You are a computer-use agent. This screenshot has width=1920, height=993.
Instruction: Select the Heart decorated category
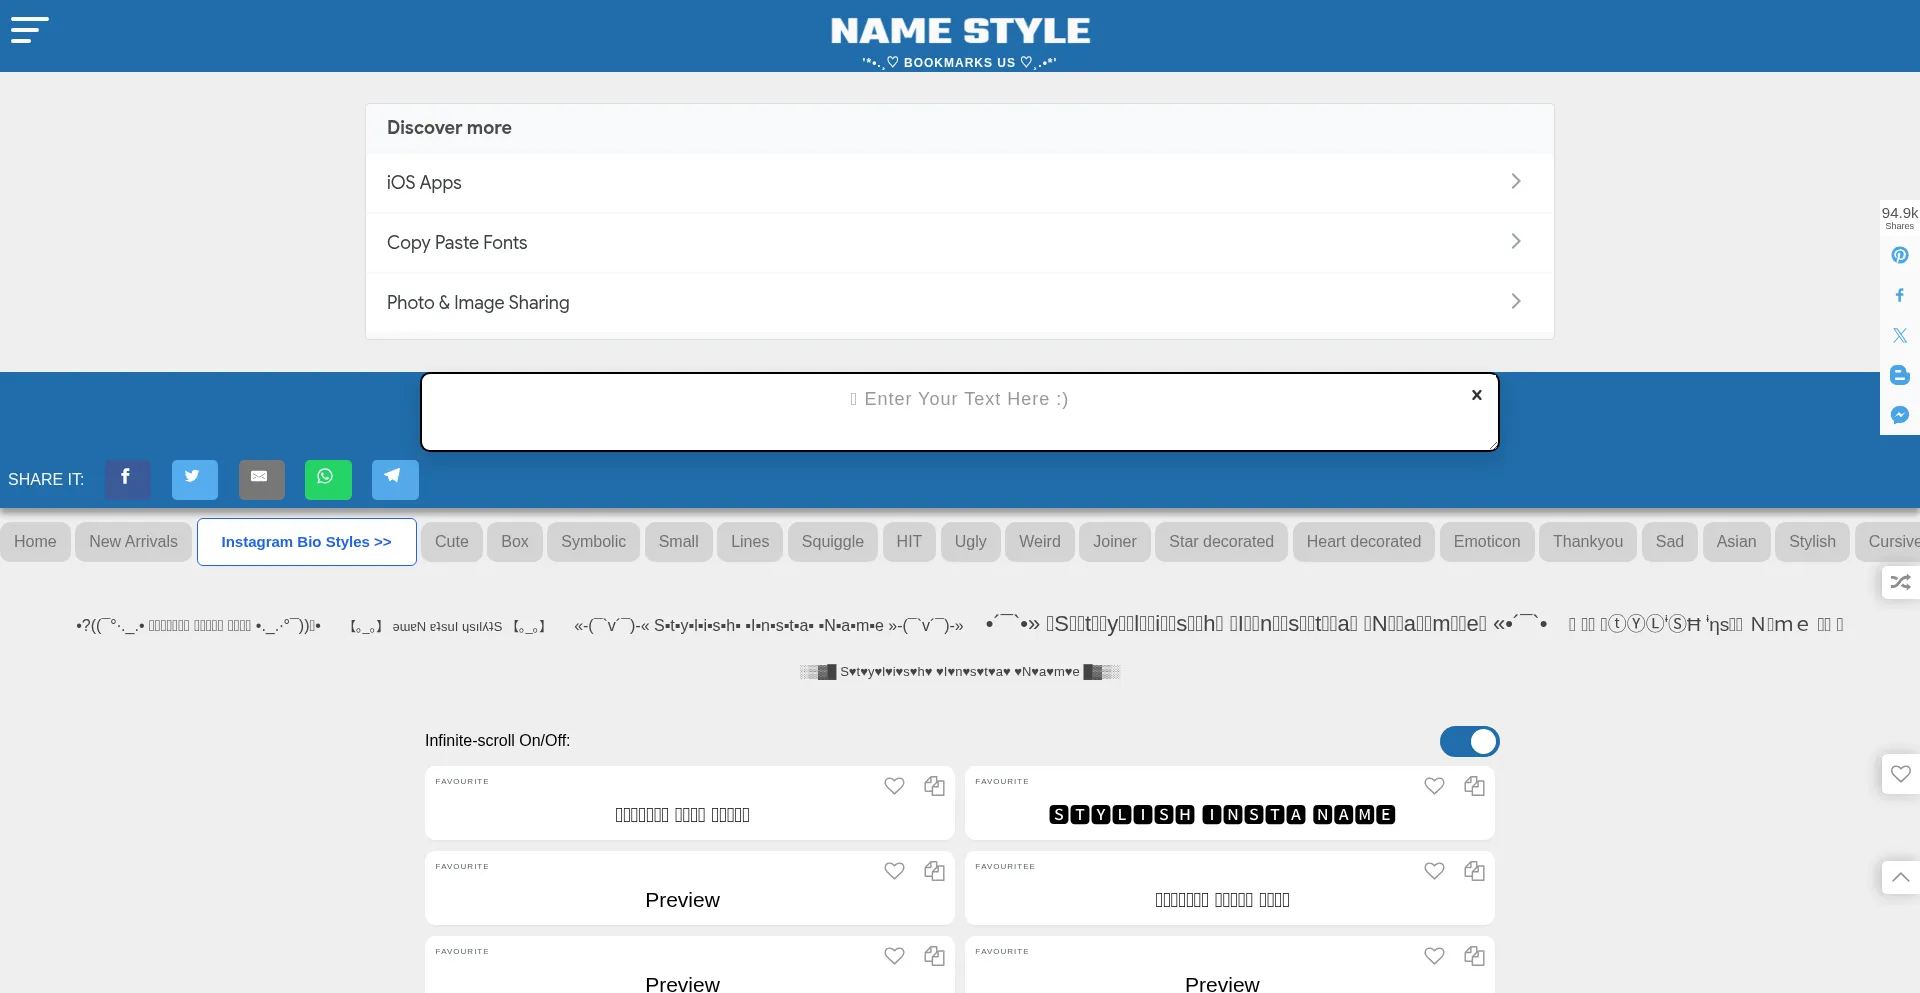click(1364, 542)
